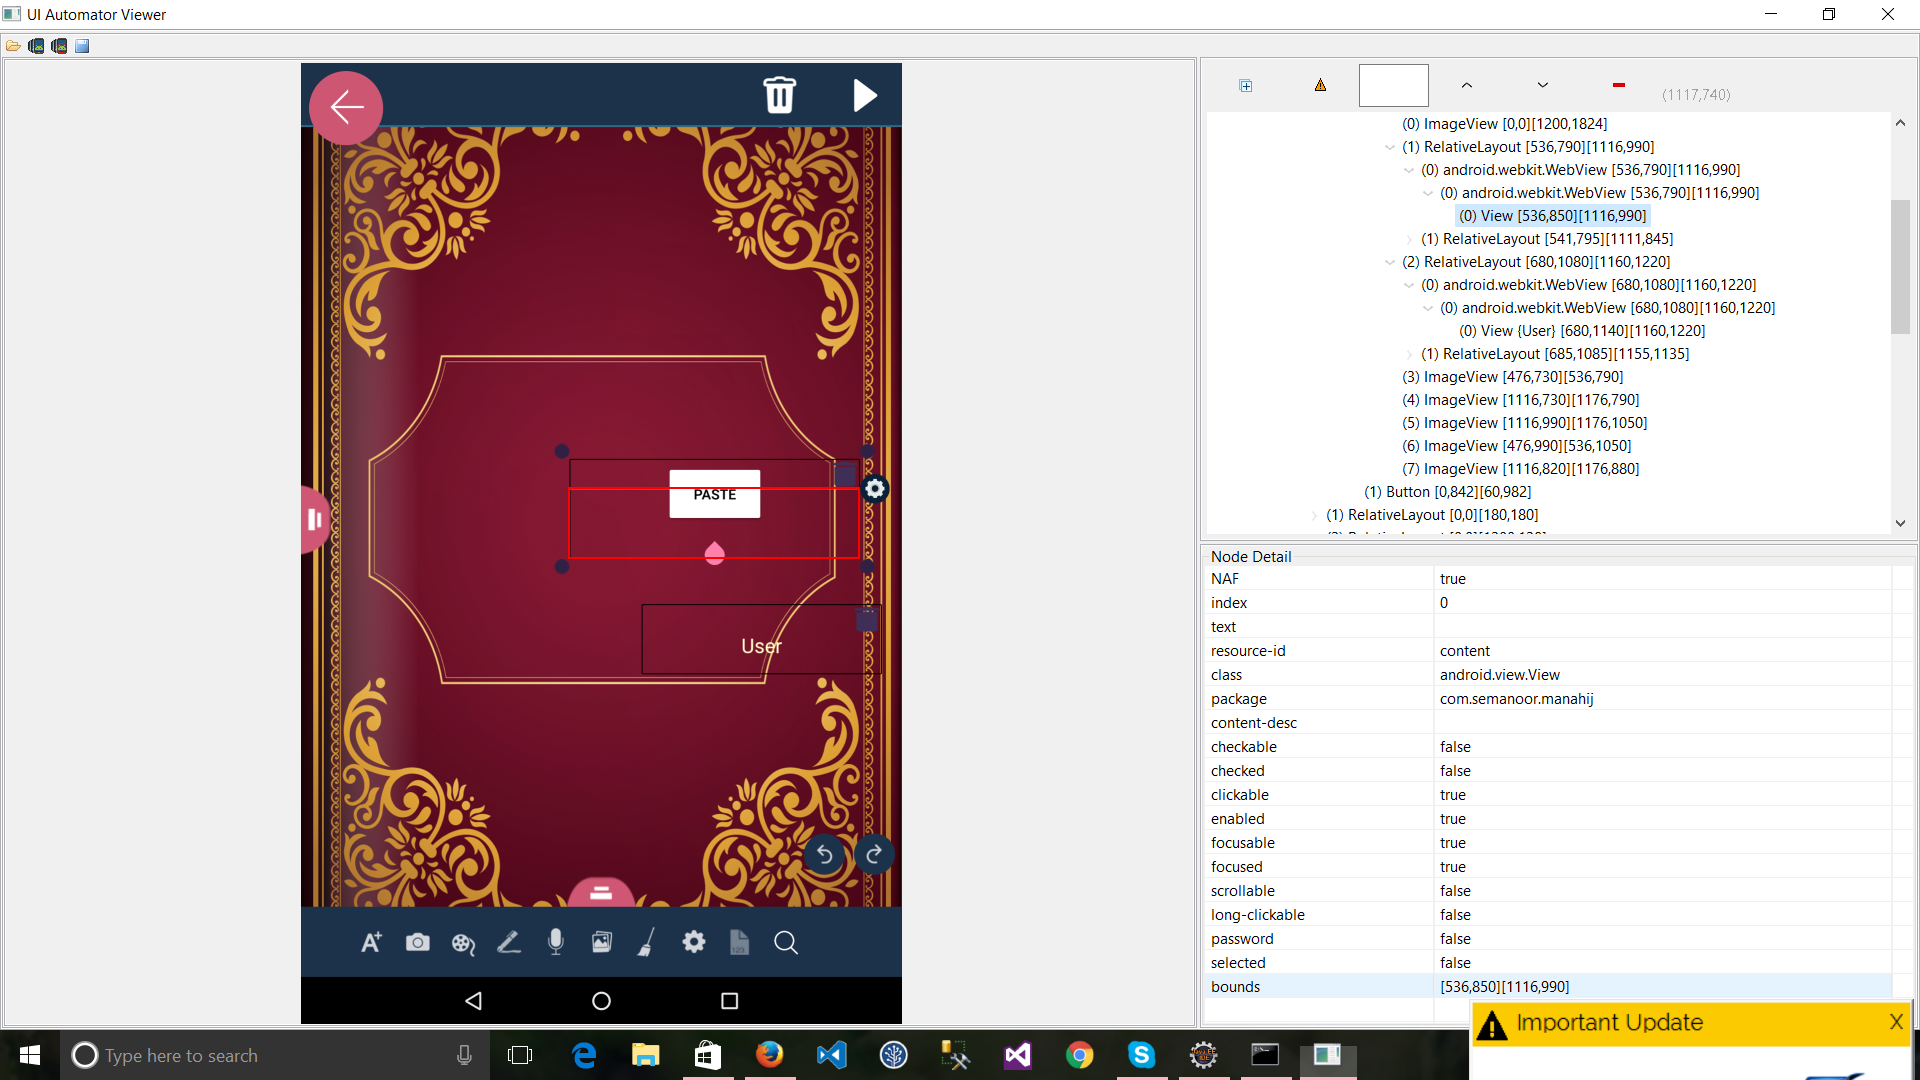Close the Important Update notification
The width and height of the screenshot is (1920, 1080).
(x=1895, y=1021)
